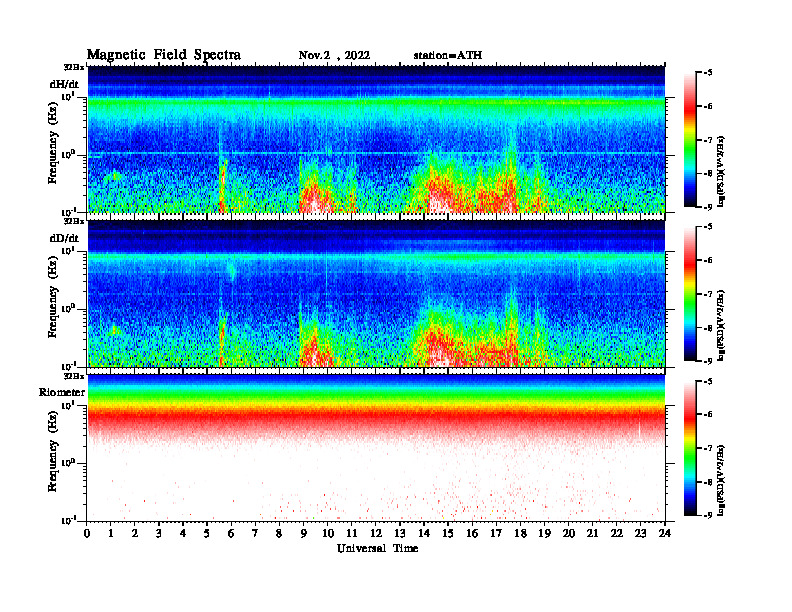
Task: Click the '7' tick on Universal Time axis
Action: tap(255, 534)
